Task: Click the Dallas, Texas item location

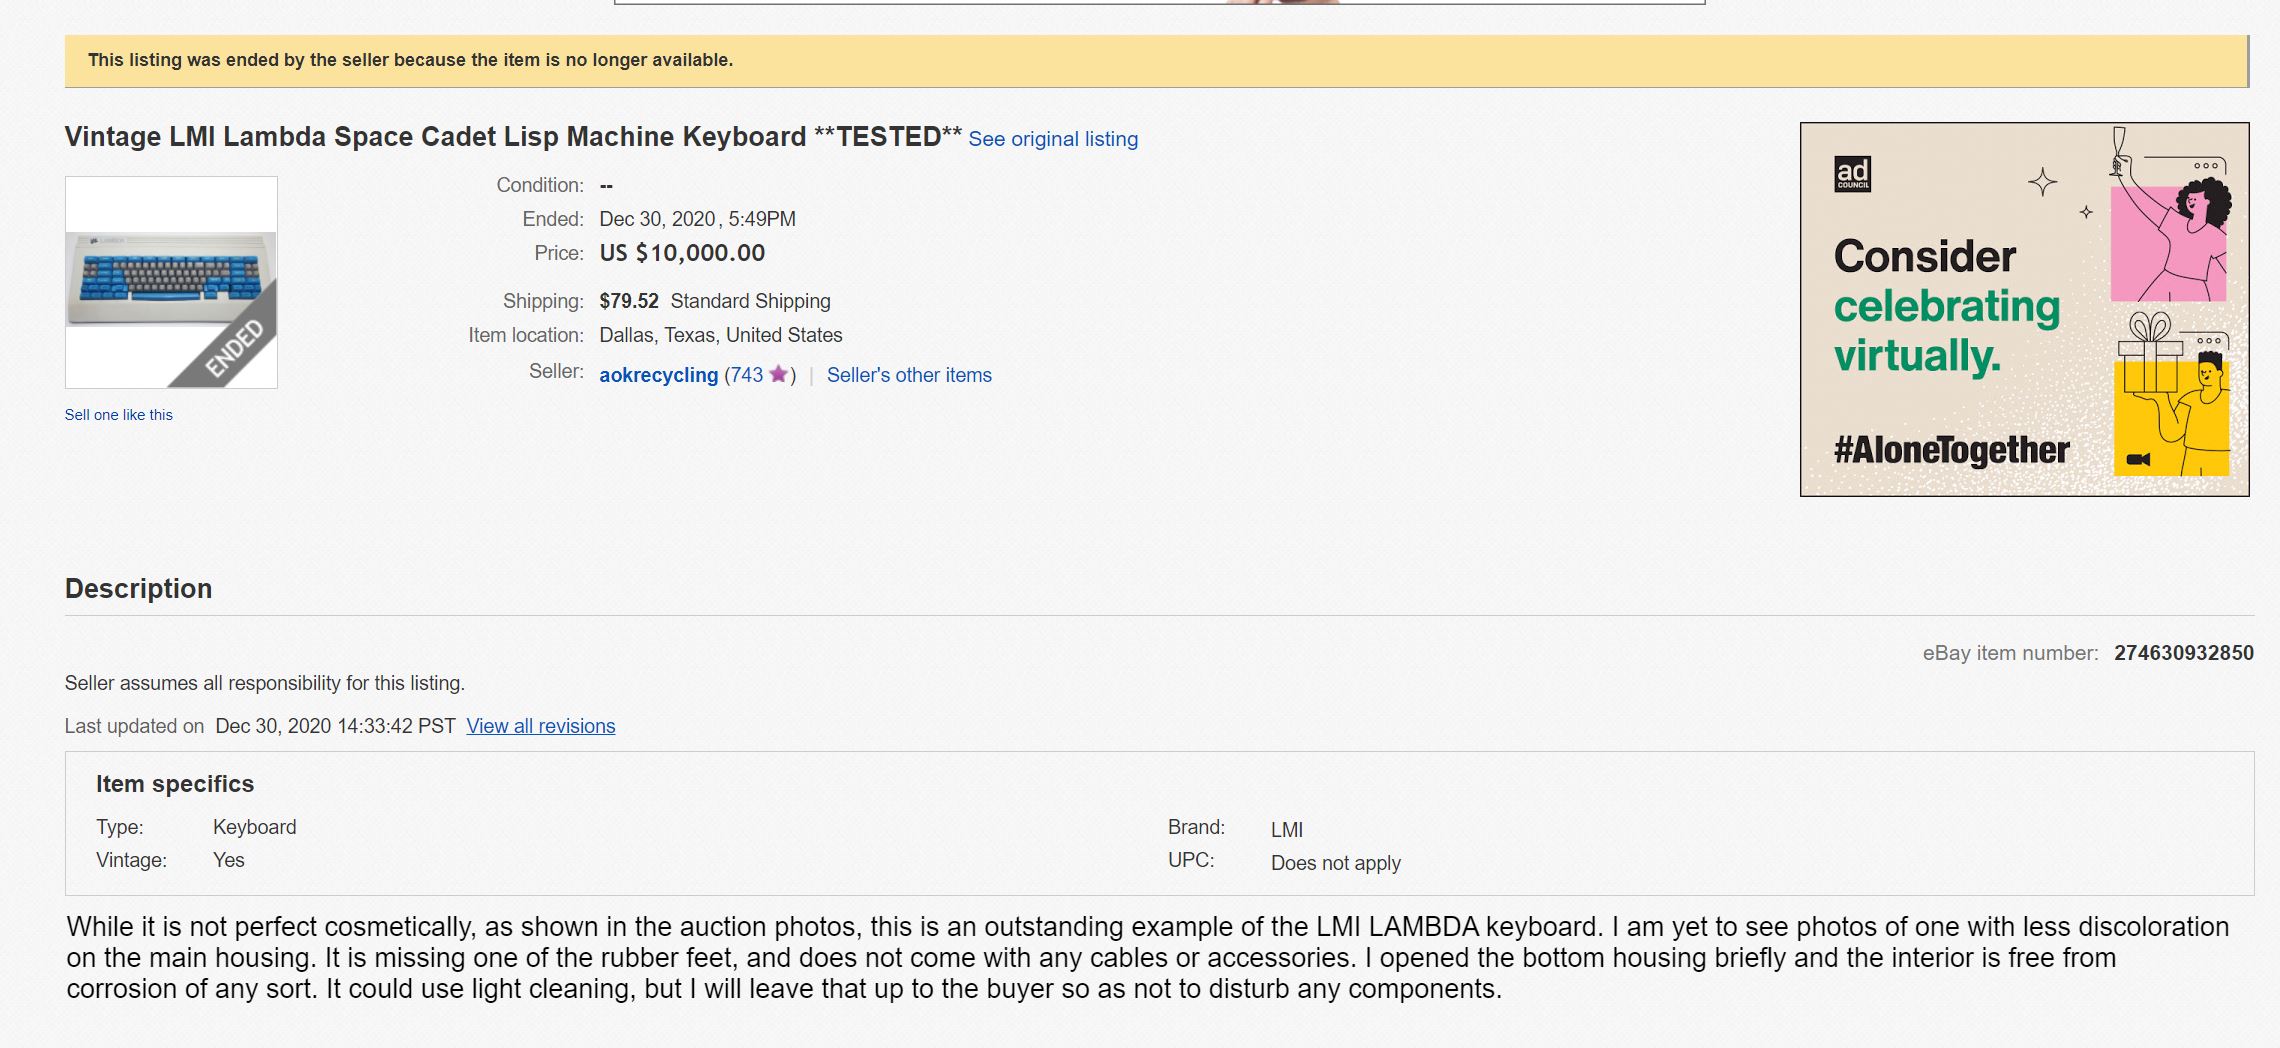Action: (x=719, y=335)
